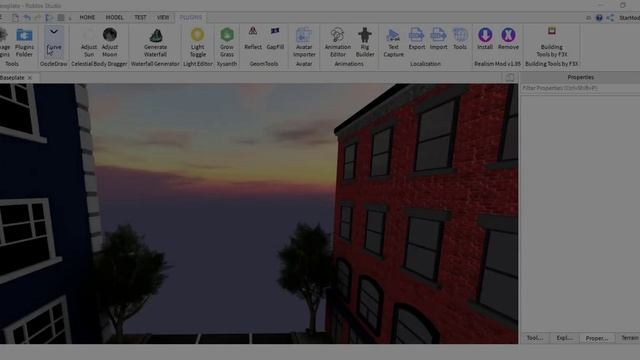Screen dimensions: 640x360
Task: Toggle the Light Toggle plugin
Action: click(198, 42)
